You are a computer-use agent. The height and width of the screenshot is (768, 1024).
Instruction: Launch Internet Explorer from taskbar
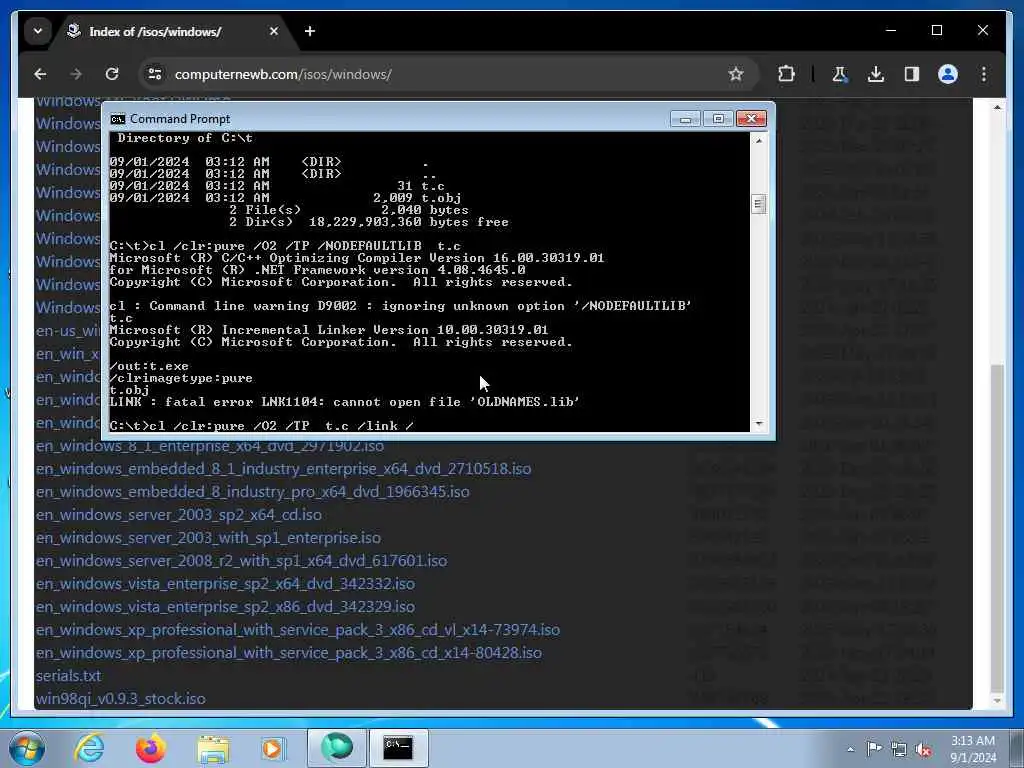tap(89, 748)
